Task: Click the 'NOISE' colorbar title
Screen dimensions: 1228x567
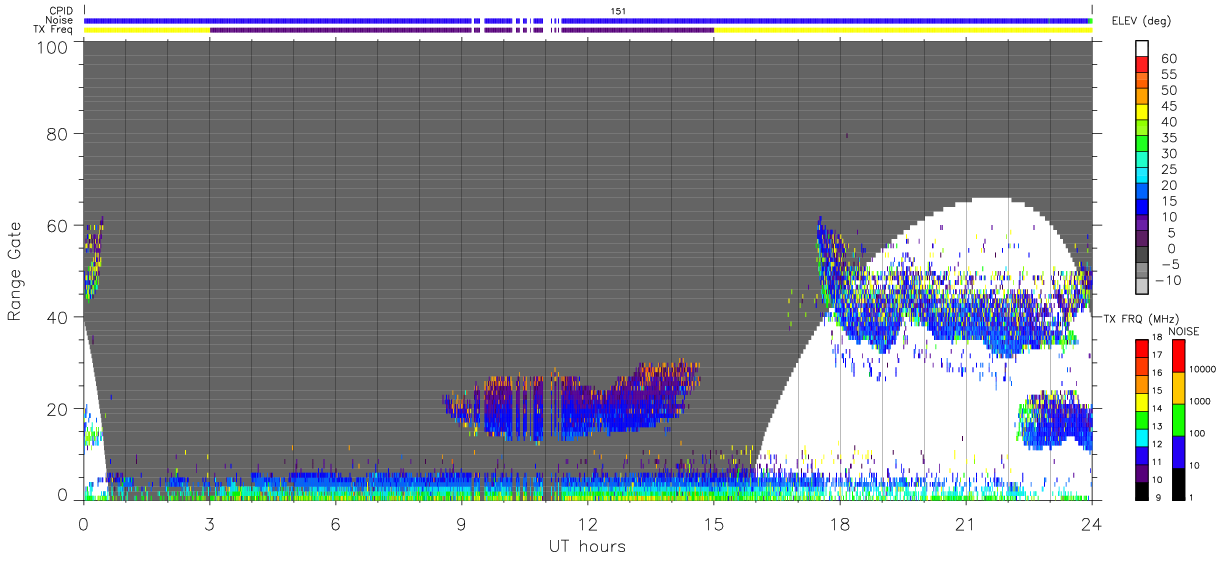Action: pos(1183,331)
